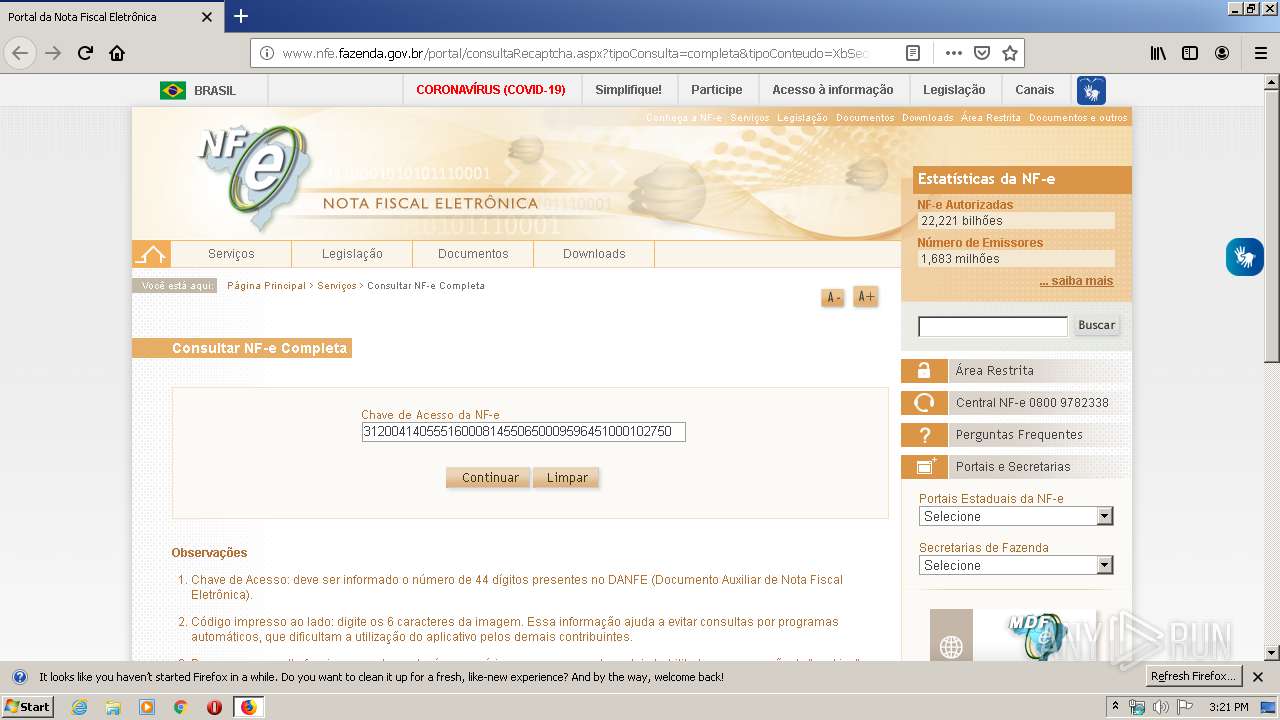The height and width of the screenshot is (720, 1280).
Task: Open the Firefox account icon
Action: [x=1222, y=53]
